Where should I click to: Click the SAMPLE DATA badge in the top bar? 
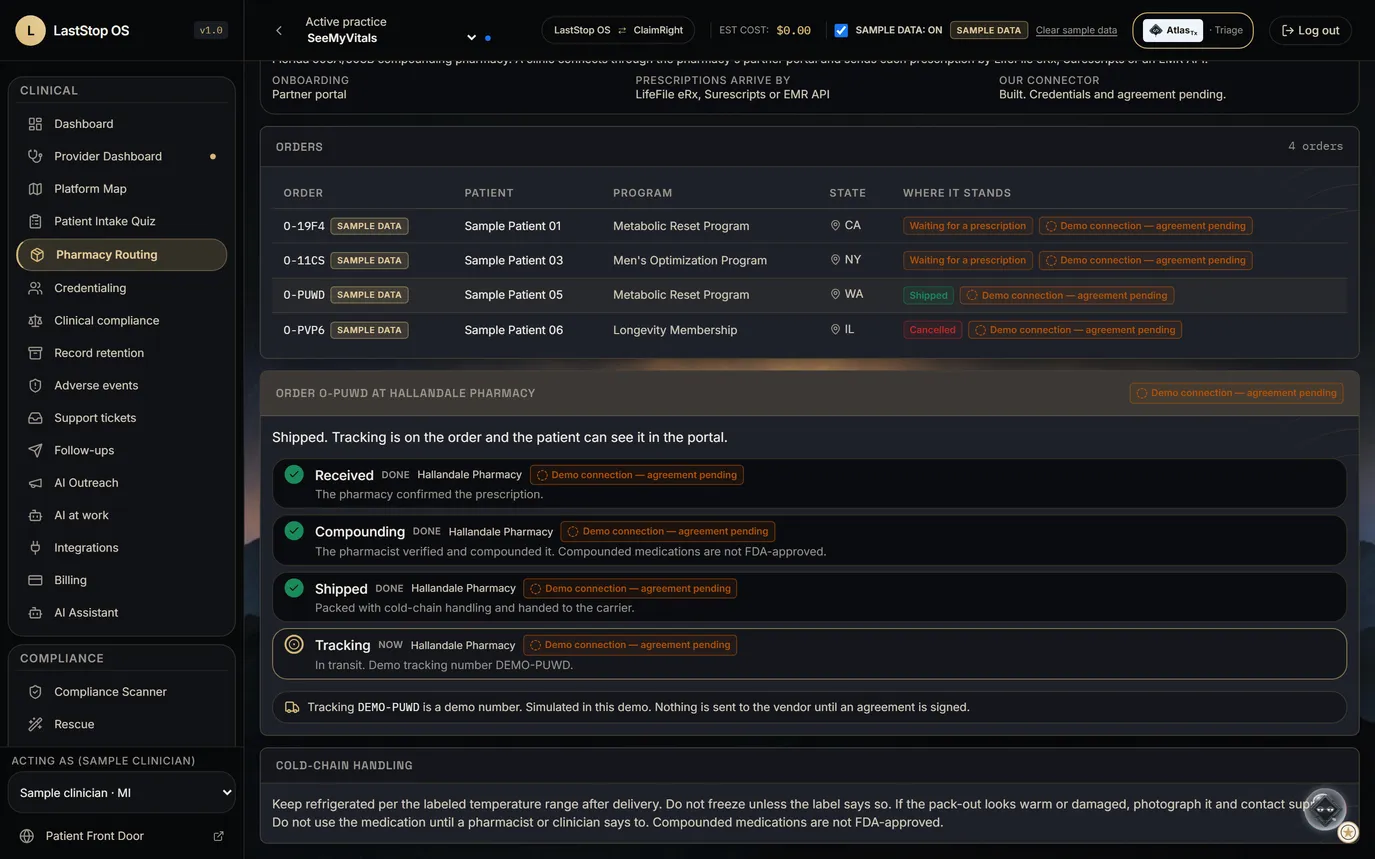pos(988,30)
